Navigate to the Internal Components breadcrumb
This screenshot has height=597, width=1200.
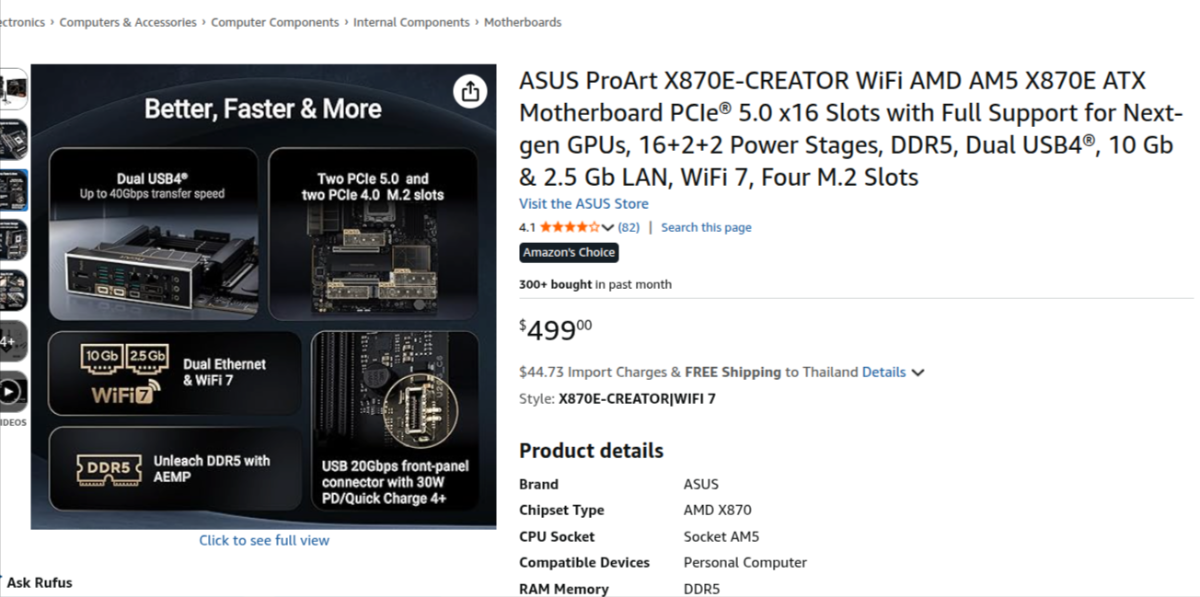411,22
